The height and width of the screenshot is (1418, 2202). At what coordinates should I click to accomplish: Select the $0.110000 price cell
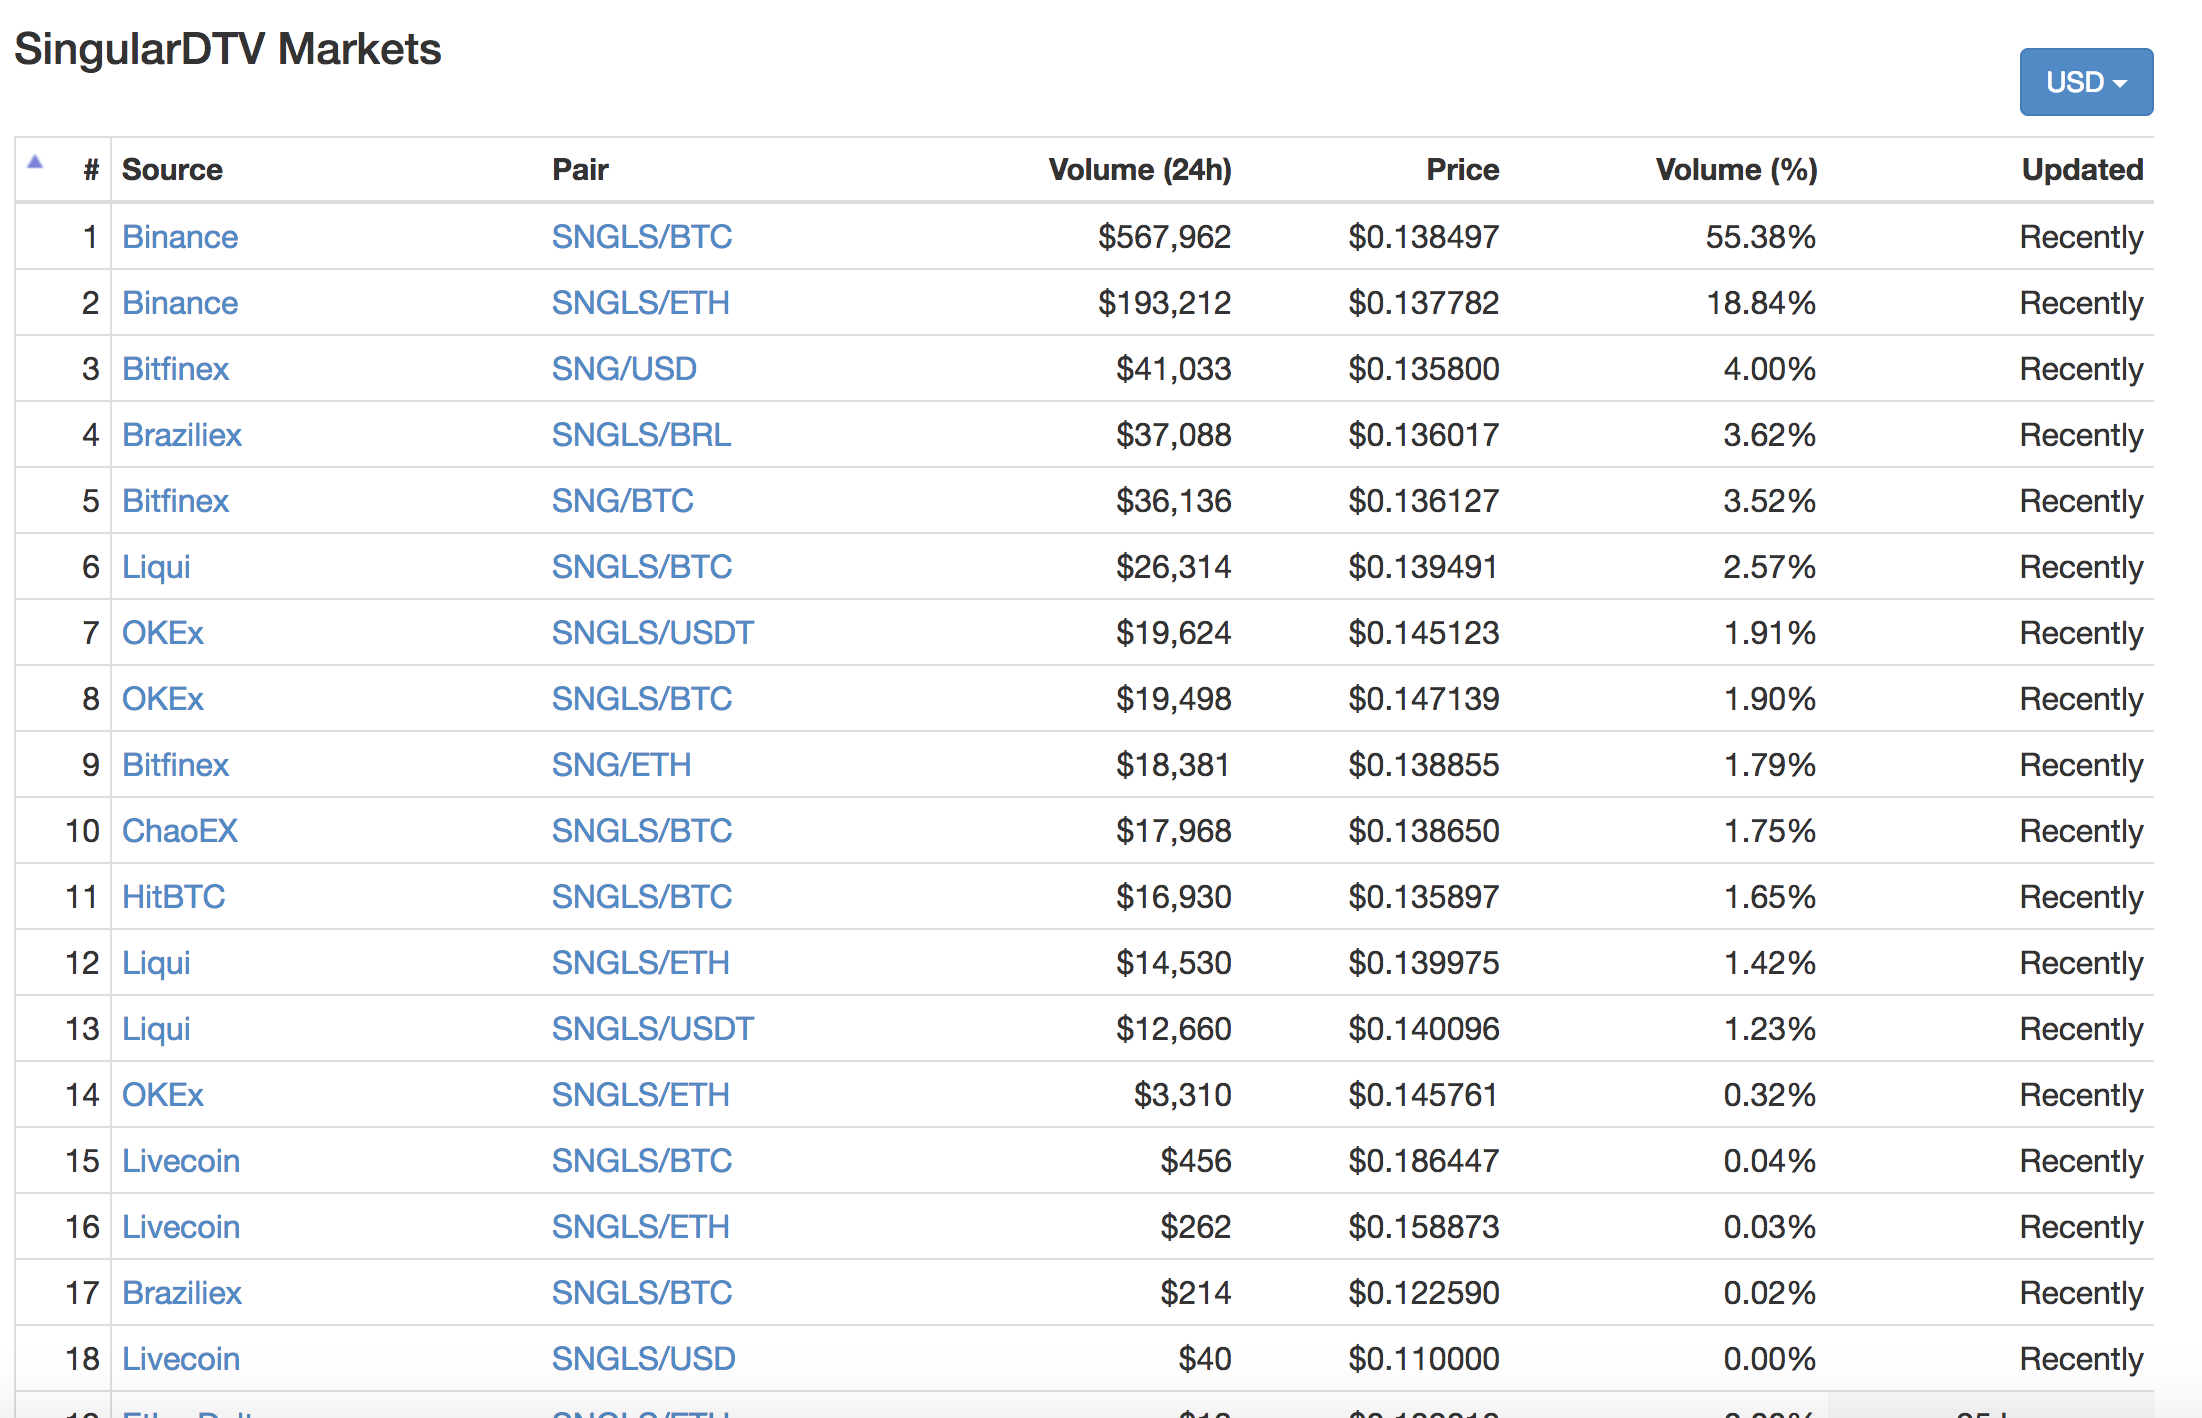coord(1423,1359)
